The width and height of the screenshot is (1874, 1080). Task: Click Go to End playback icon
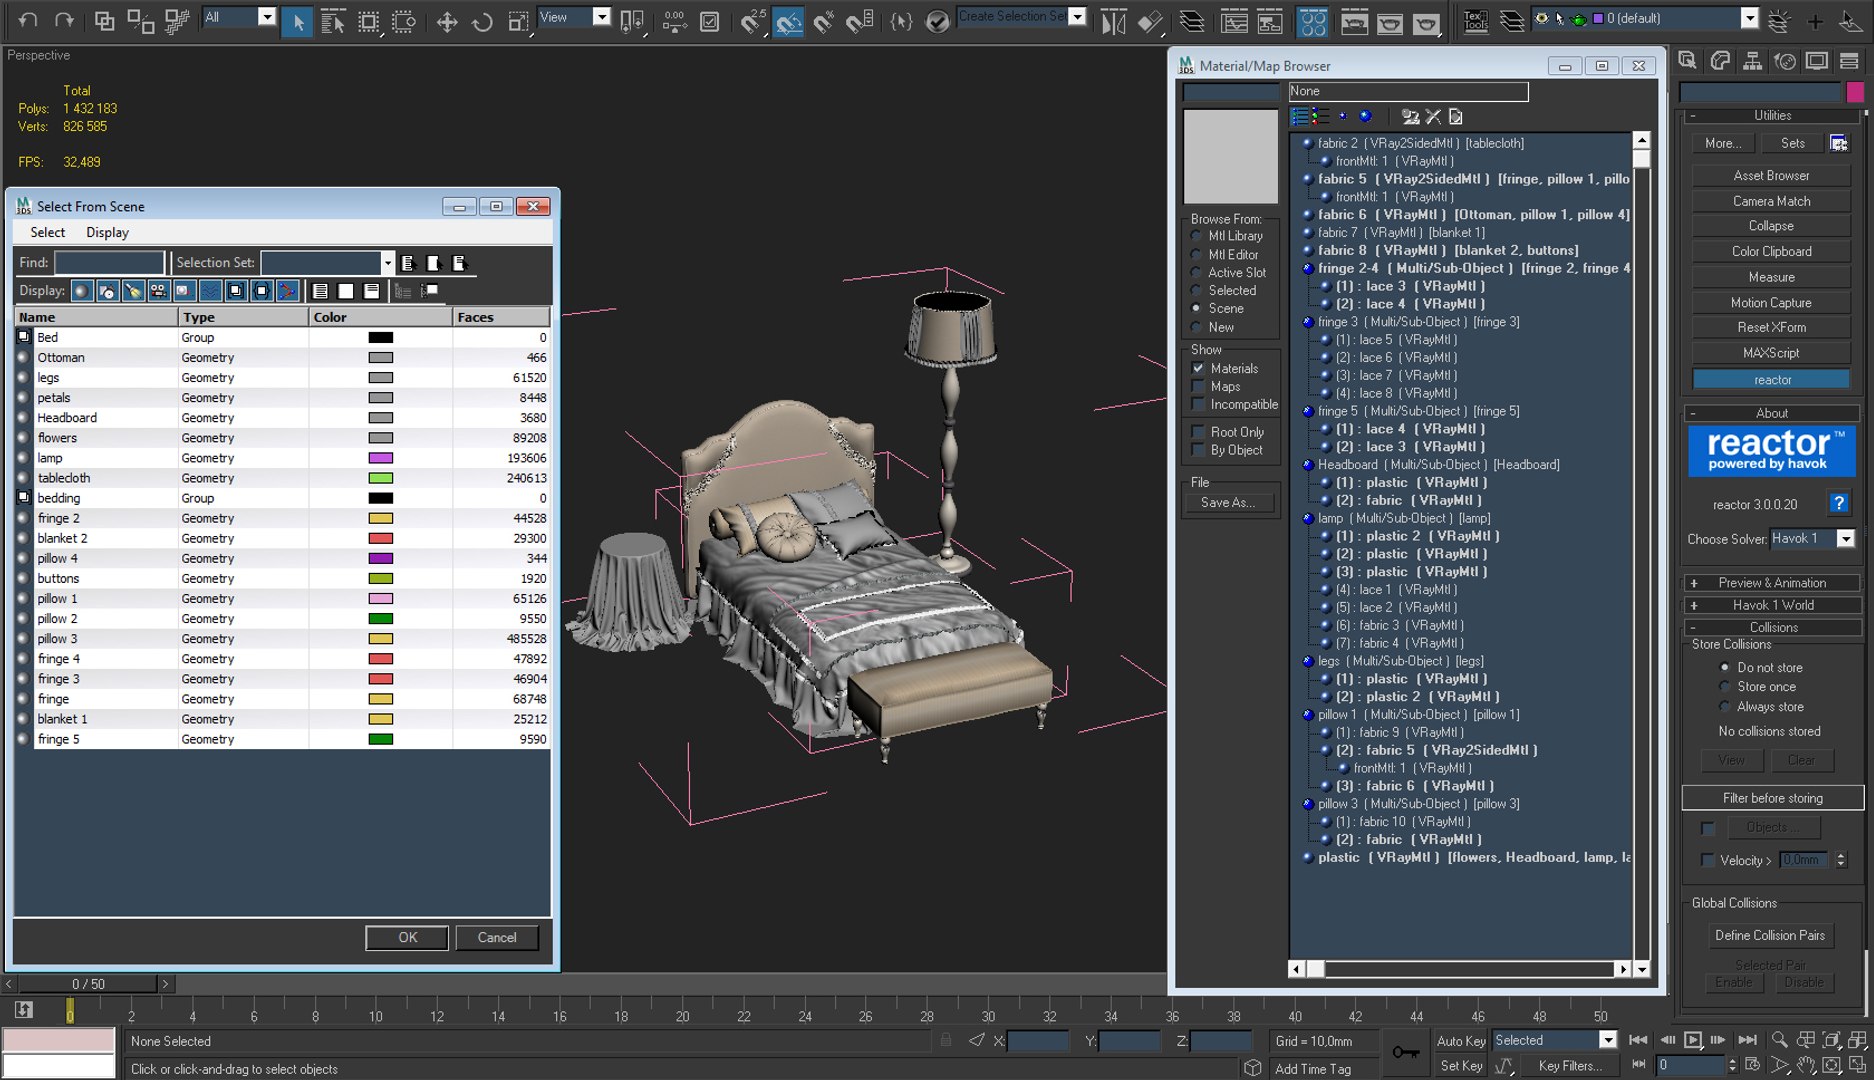click(x=1747, y=1041)
